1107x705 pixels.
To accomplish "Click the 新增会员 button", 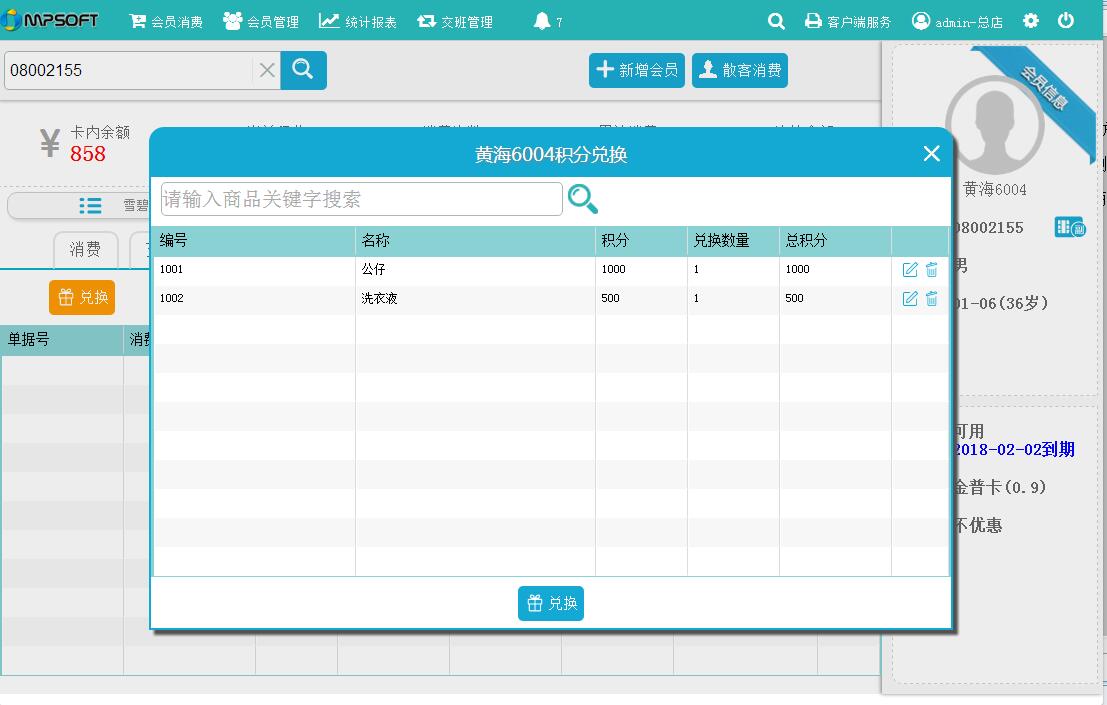I will pyautogui.click(x=637, y=70).
